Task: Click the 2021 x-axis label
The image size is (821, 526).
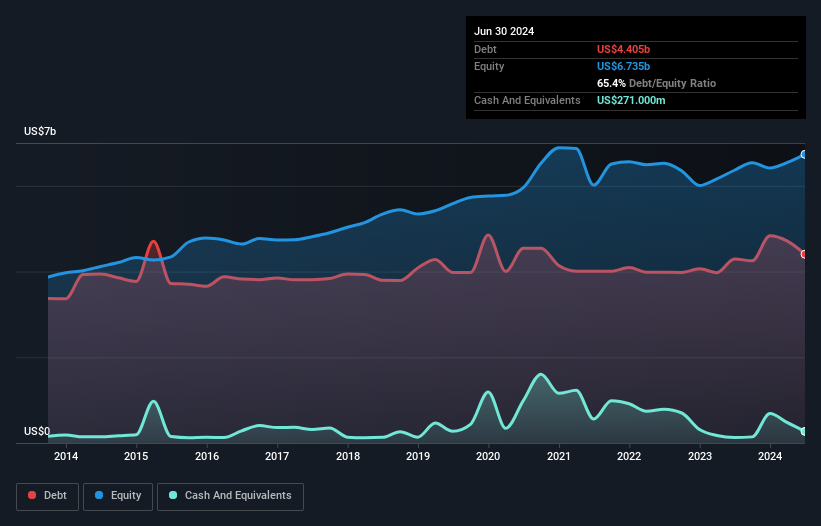Action: 559,456
